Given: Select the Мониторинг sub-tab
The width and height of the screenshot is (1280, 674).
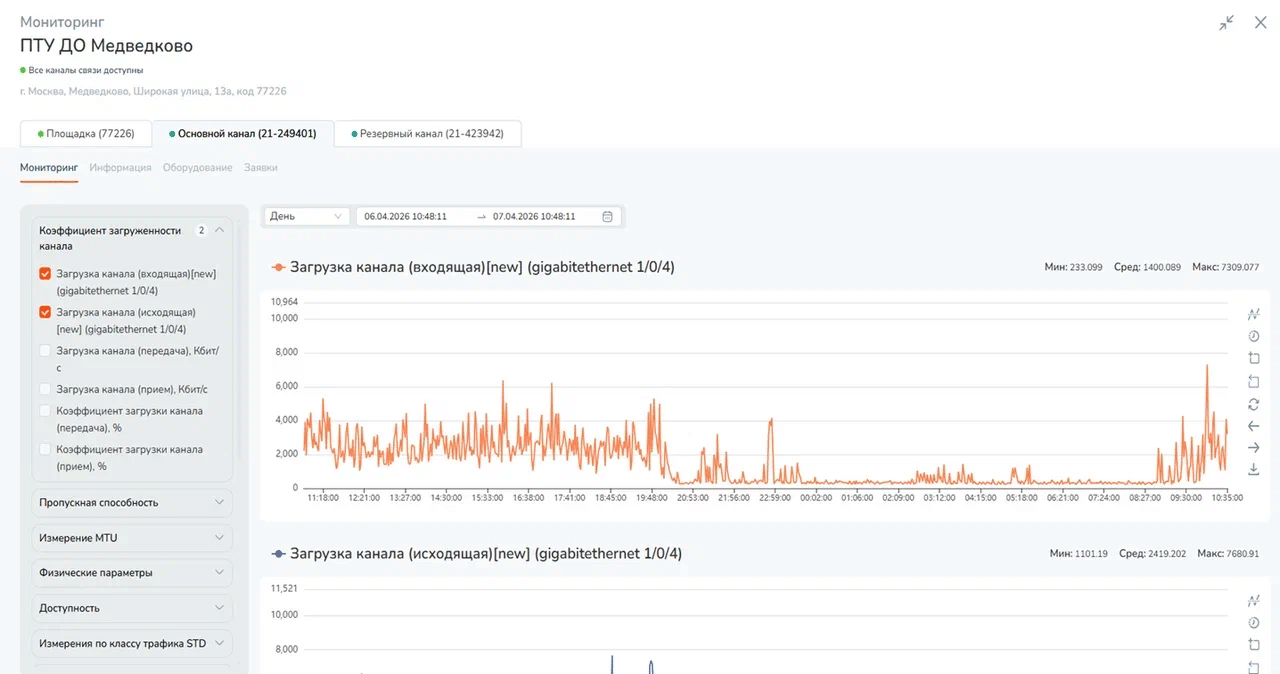Looking at the screenshot, I should coord(49,167).
